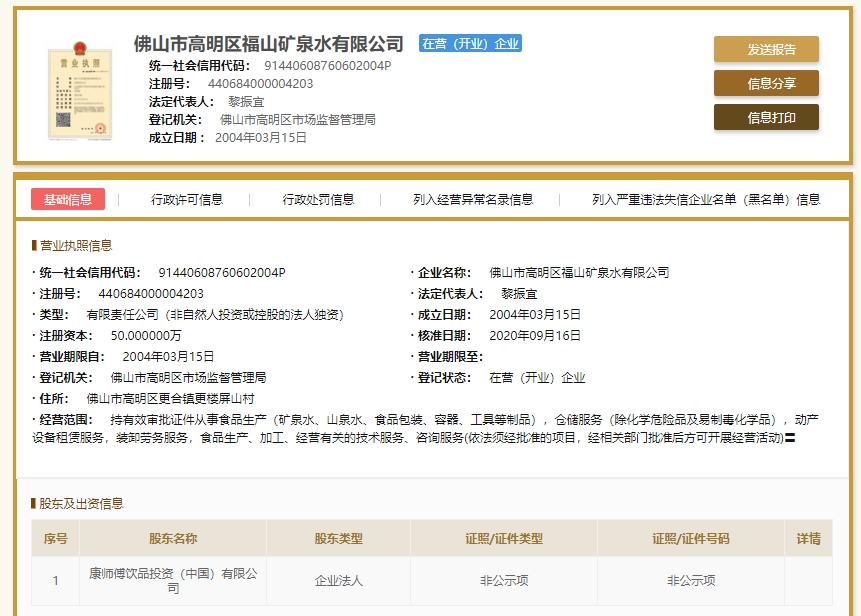Viewport: 861px width, 616px height.
Task: Click the 信息分享 button
Action: coord(766,83)
